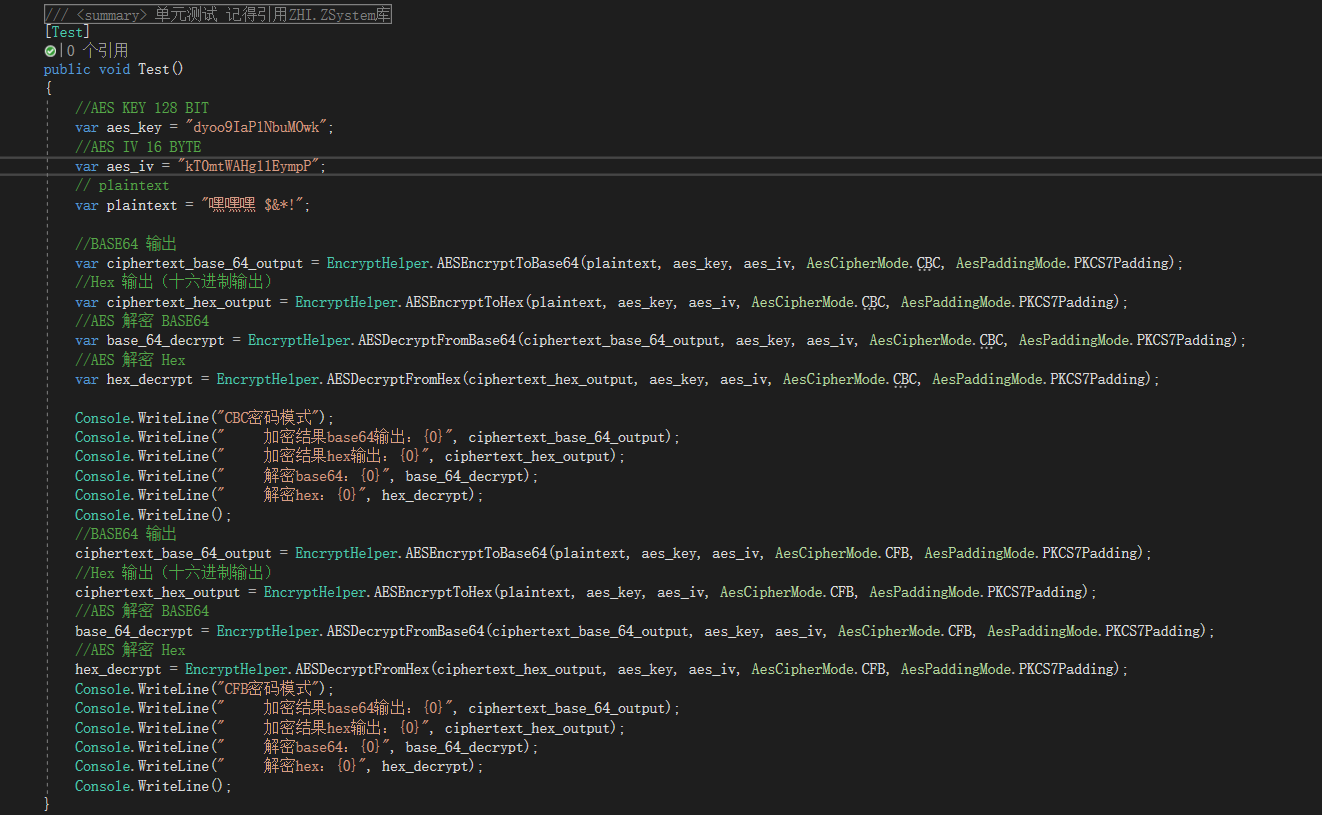Click the "嘿嘿嘿 $&*!" plaintext string
The image size is (1322, 815).
pos(255,205)
